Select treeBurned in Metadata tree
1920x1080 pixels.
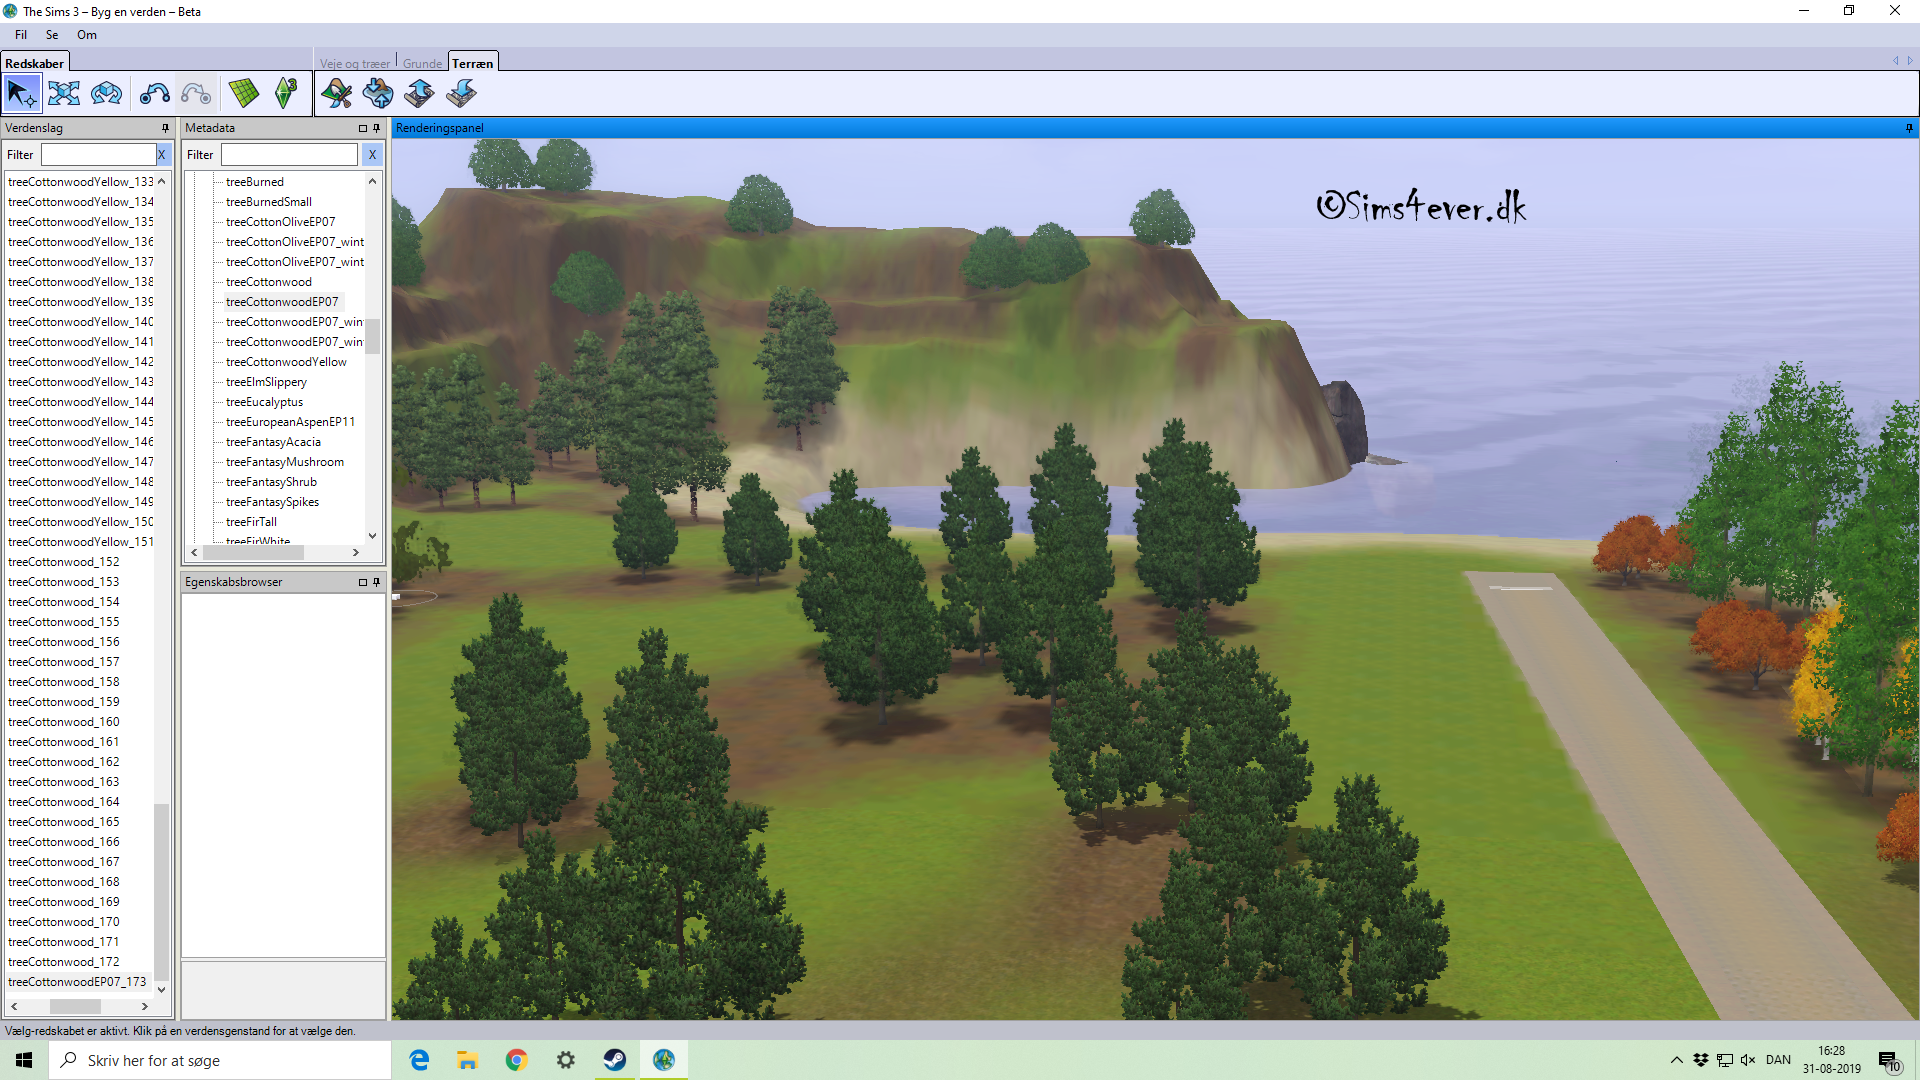[x=255, y=182]
